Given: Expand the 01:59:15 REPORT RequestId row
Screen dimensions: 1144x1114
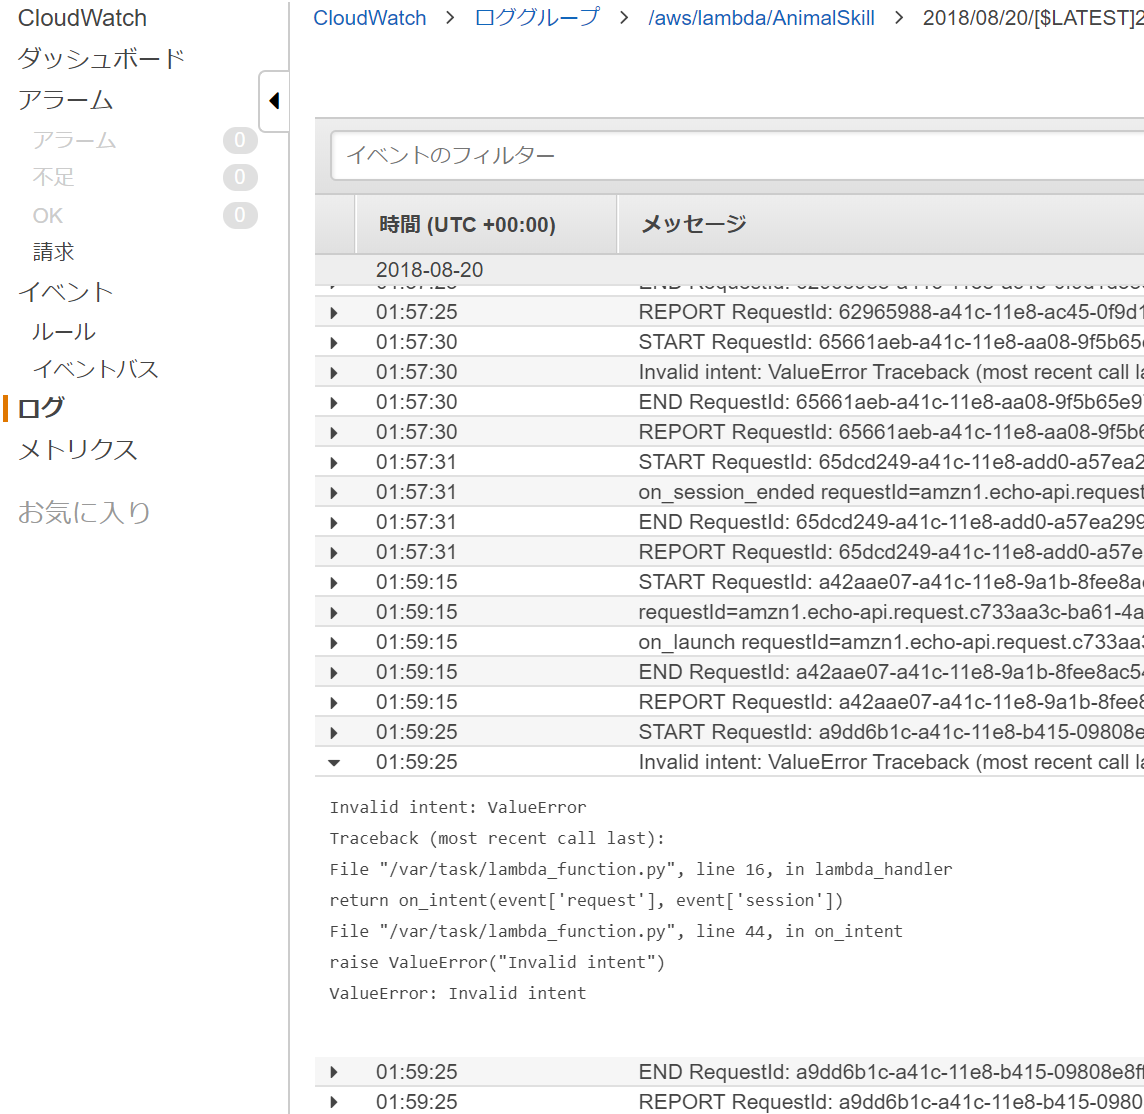Looking at the screenshot, I should [x=333, y=703].
